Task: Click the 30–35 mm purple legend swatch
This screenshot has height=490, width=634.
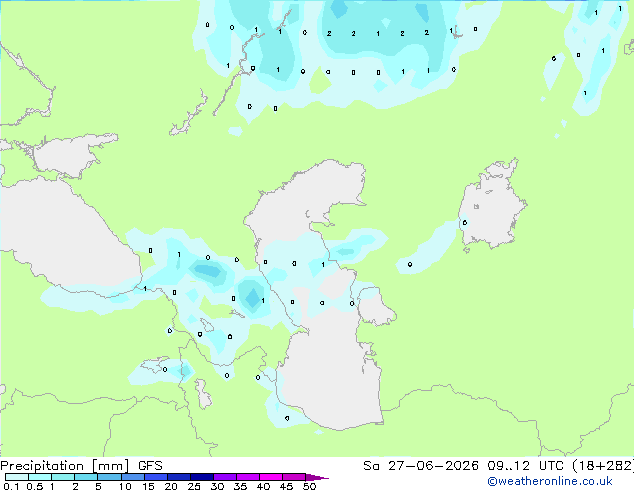Action: [225, 477]
